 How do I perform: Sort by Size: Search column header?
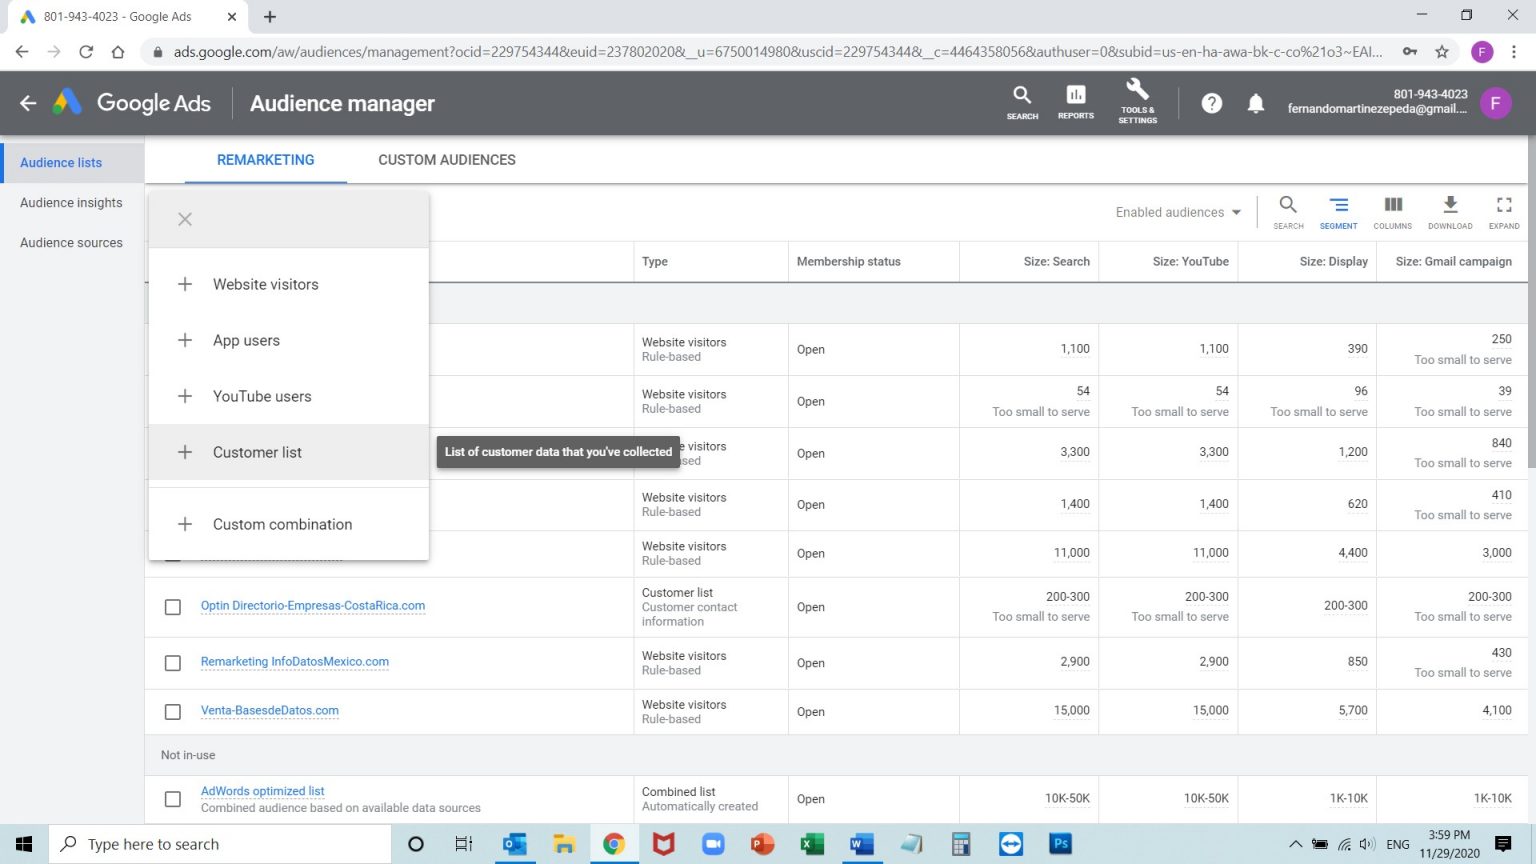[1057, 261]
